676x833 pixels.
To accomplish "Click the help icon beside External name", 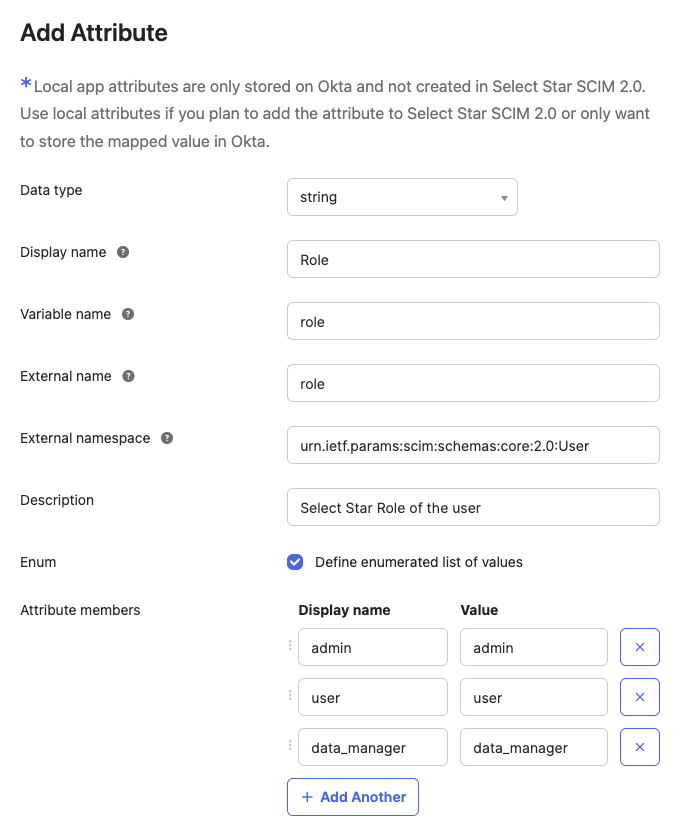I will pyautogui.click(x=128, y=376).
